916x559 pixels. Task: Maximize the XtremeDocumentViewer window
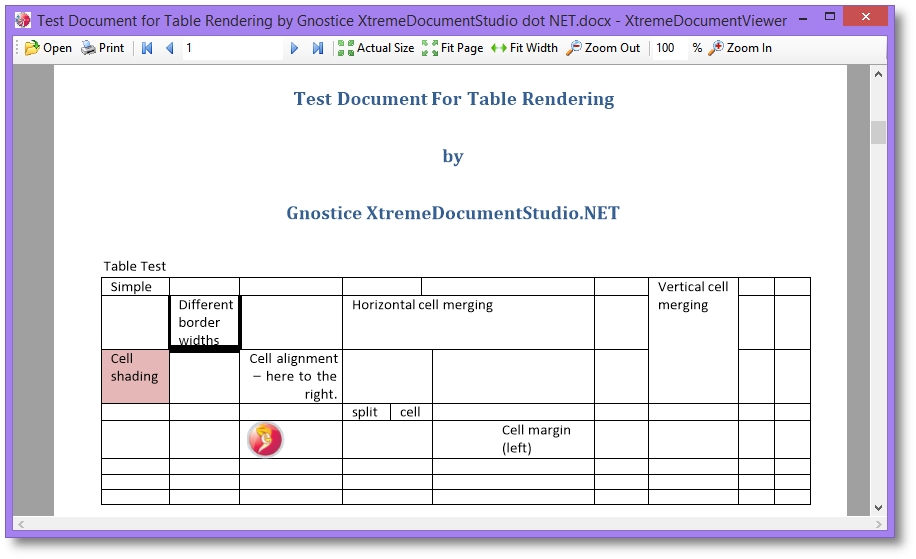[830, 17]
